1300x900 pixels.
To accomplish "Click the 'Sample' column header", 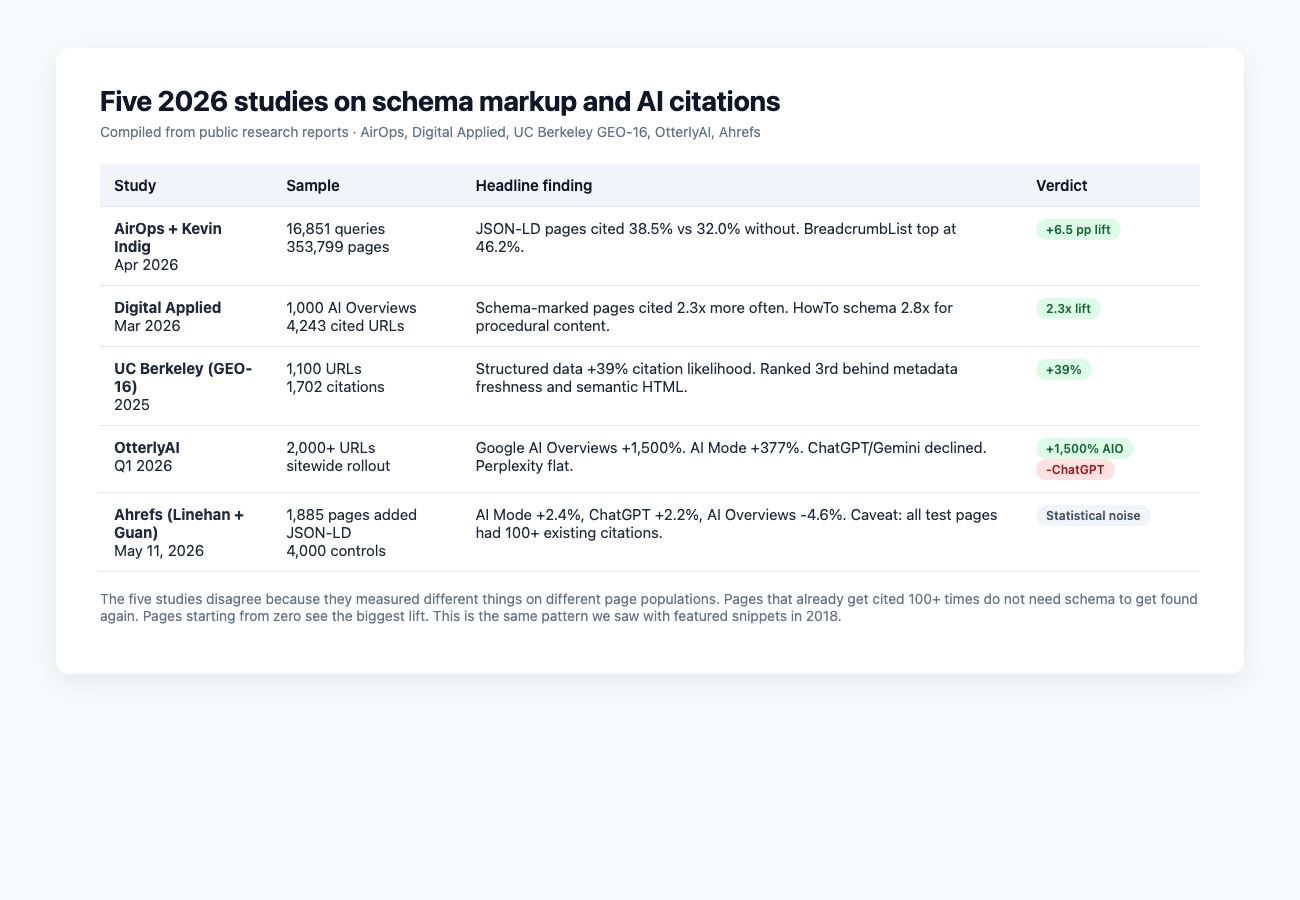I will tap(313, 185).
